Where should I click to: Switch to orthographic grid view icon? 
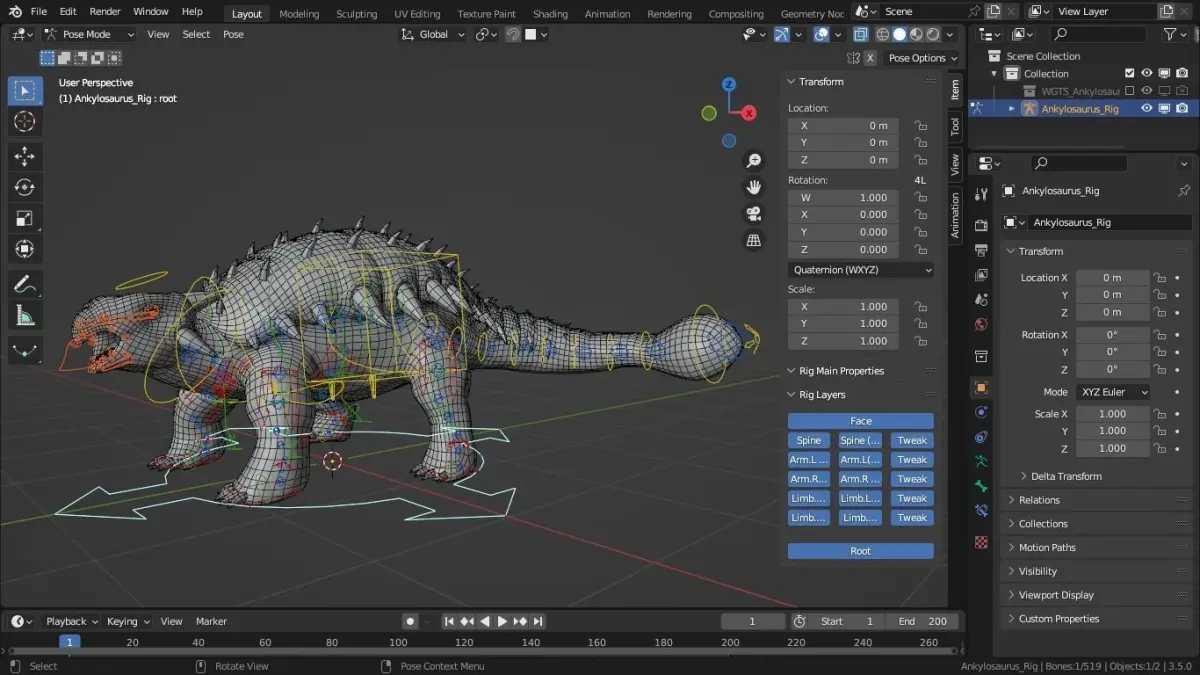click(x=754, y=240)
